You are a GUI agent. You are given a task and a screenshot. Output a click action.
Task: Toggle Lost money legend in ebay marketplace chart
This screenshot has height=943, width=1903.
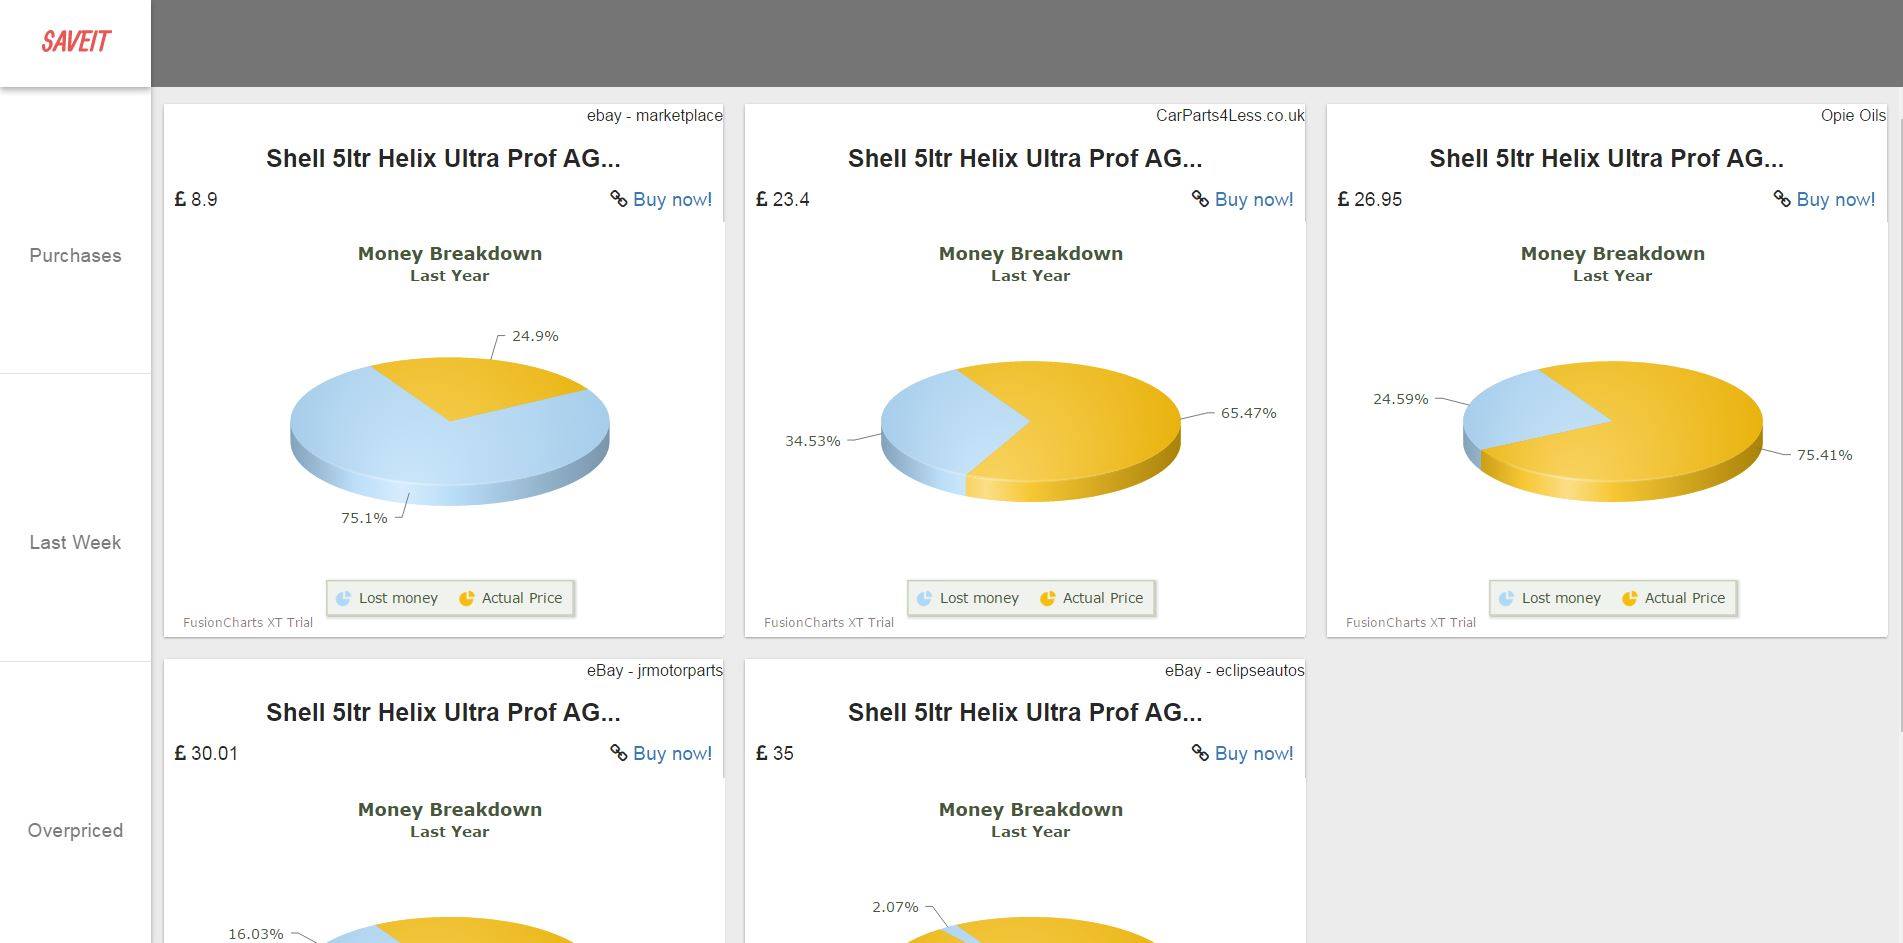click(387, 598)
